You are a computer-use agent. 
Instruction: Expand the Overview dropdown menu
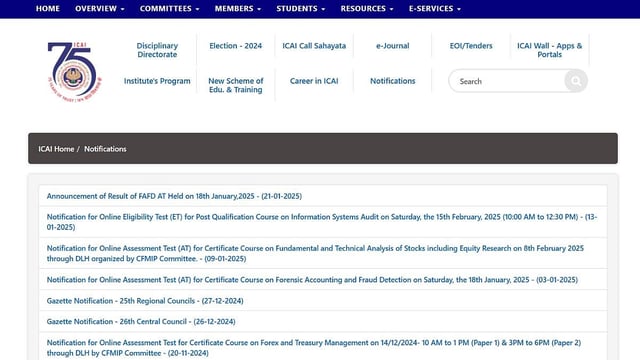(100, 9)
